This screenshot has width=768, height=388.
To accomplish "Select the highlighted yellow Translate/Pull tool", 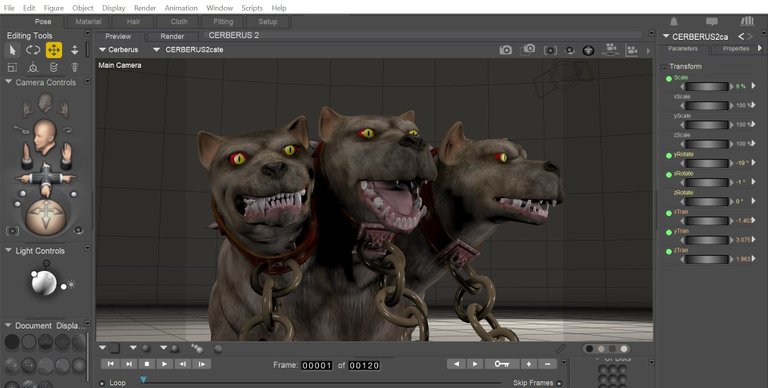I will point(54,50).
